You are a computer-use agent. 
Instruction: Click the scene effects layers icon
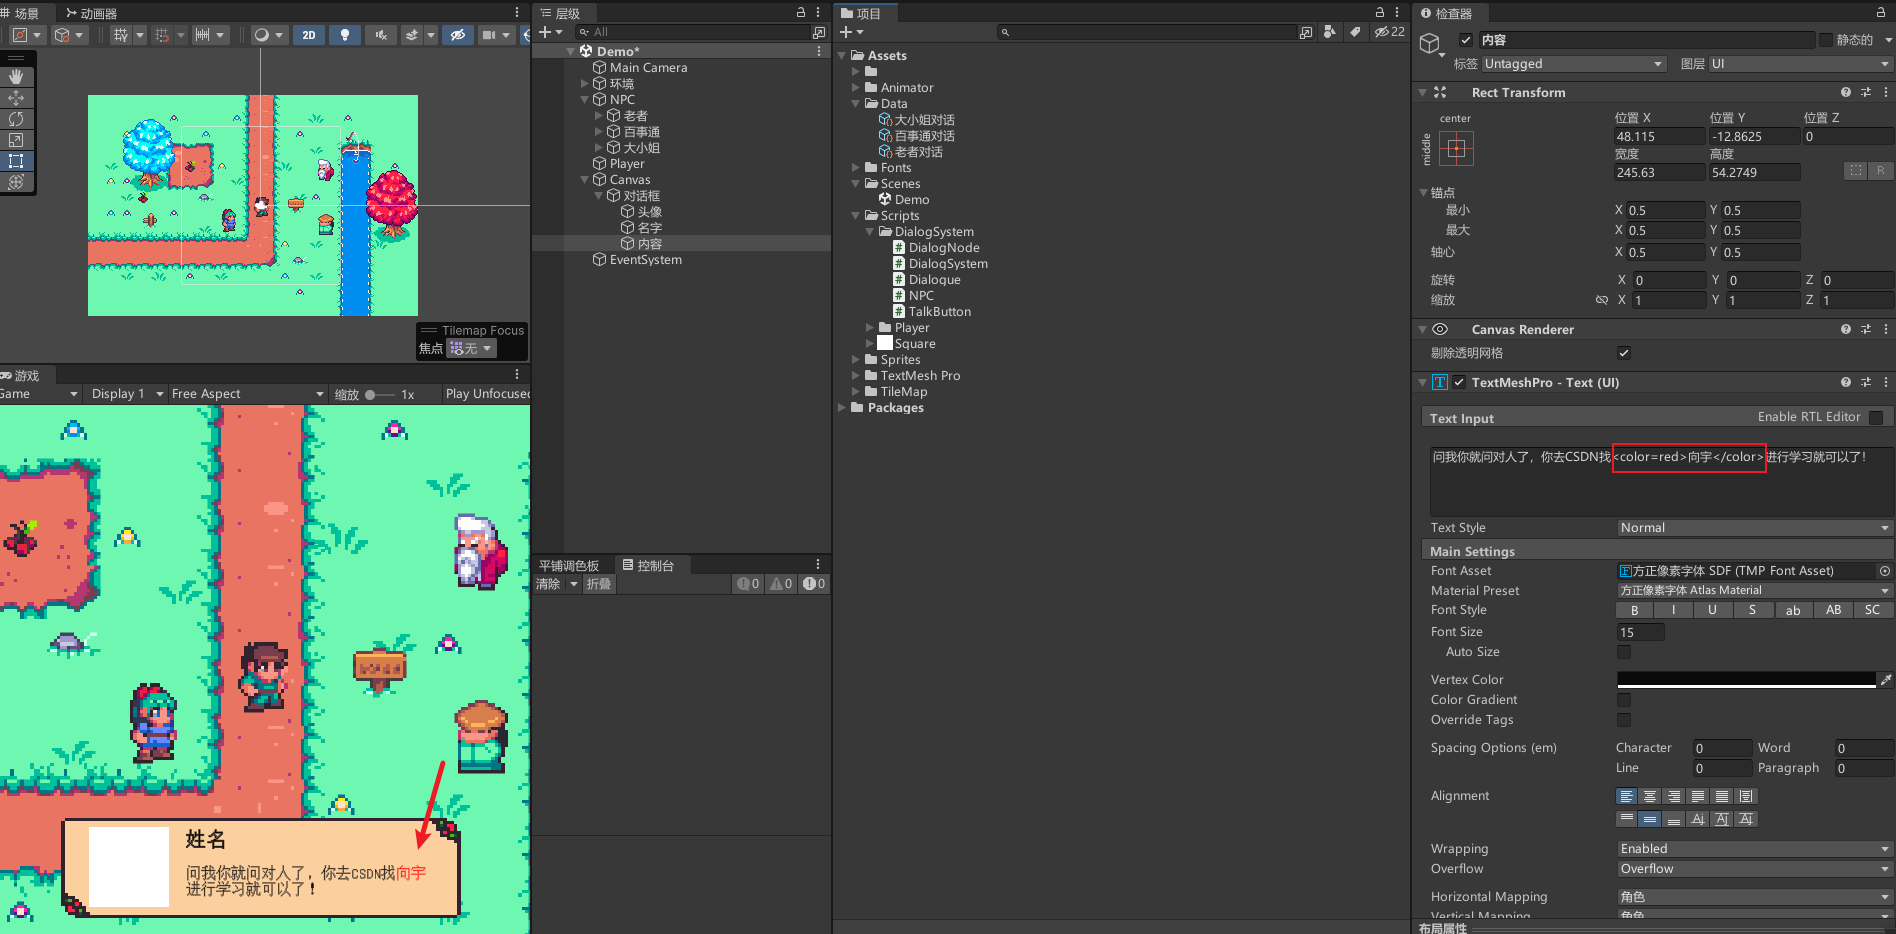click(412, 35)
